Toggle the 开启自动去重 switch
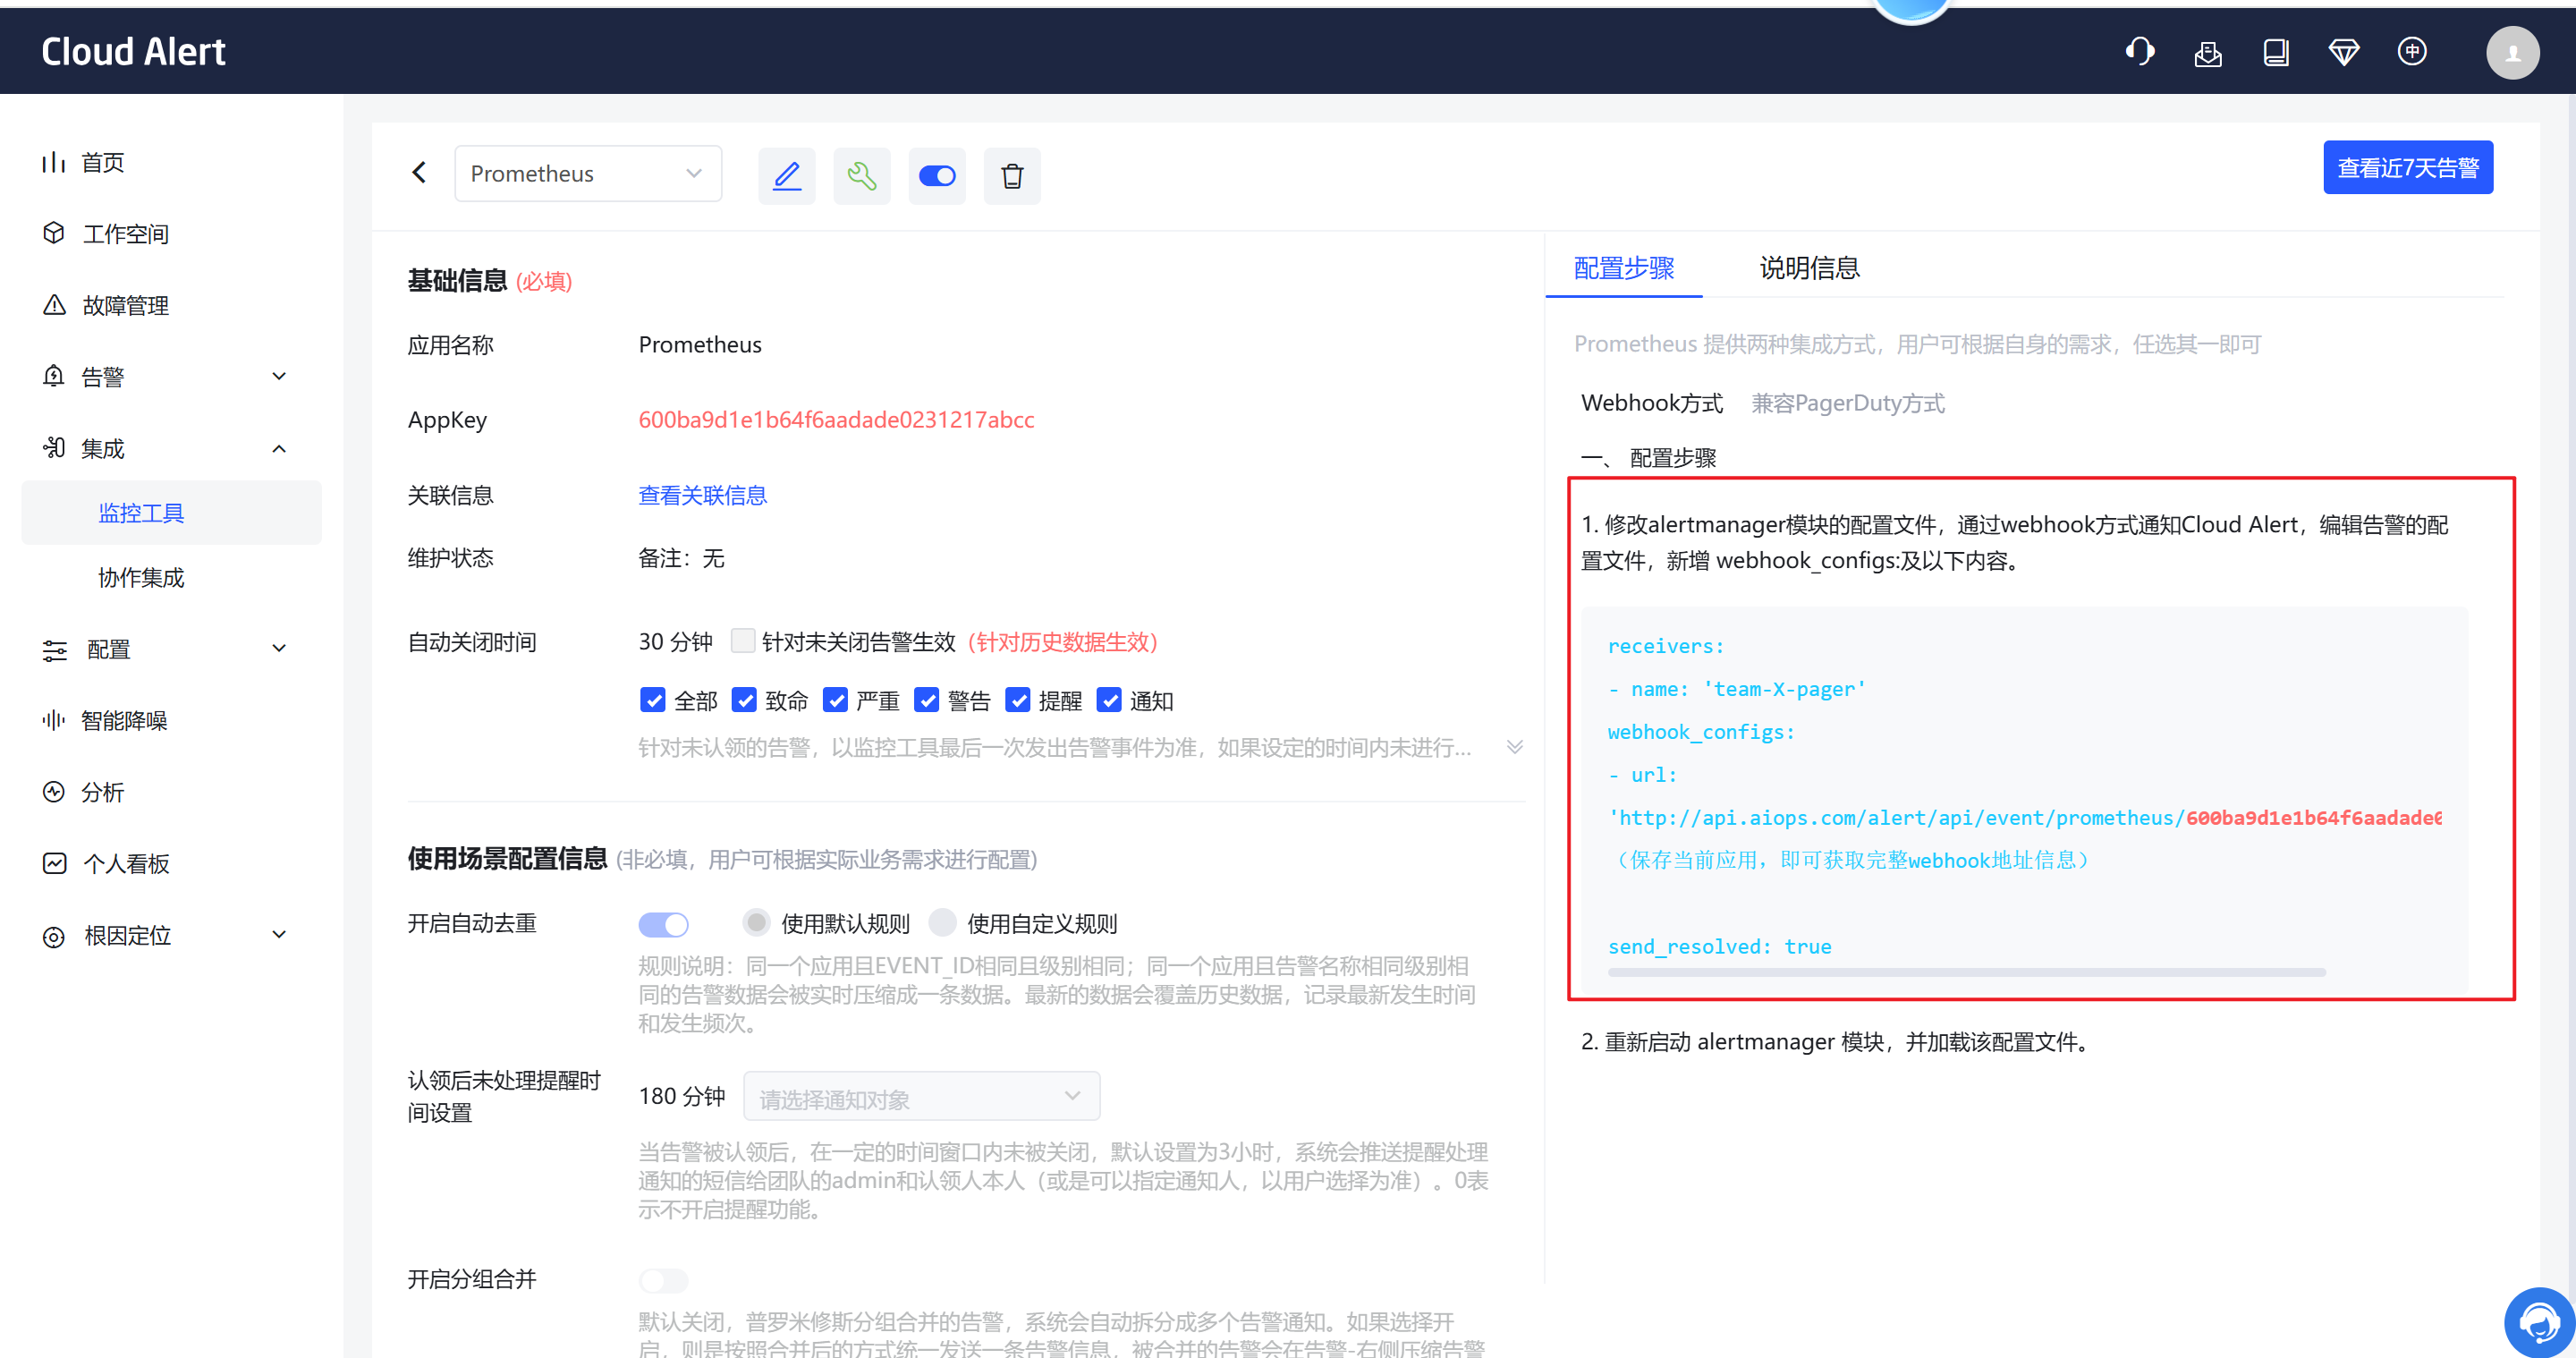Screen dimensions: 2576x1358 coord(664,924)
